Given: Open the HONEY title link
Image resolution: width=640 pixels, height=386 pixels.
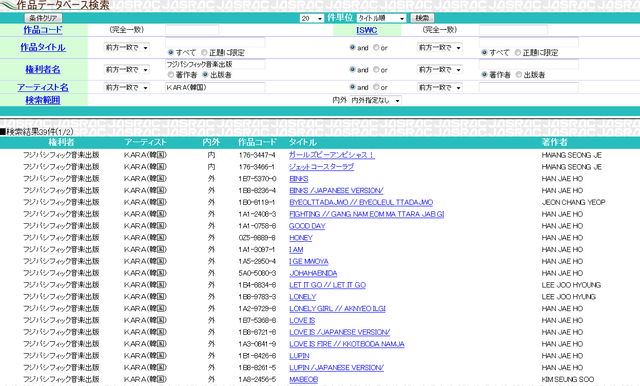Looking at the screenshot, I should (301, 238).
